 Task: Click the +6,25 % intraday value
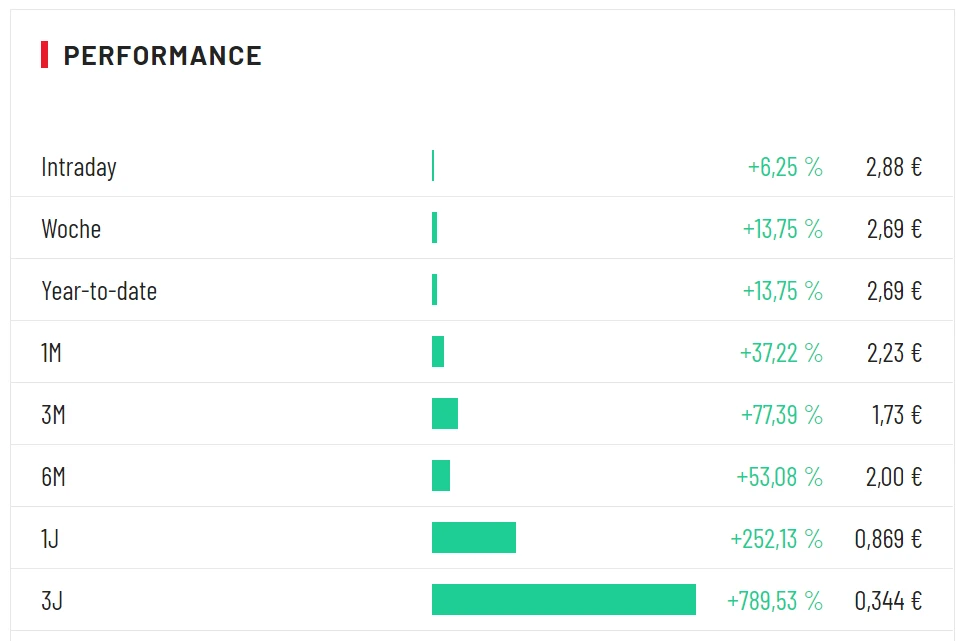coord(785,167)
